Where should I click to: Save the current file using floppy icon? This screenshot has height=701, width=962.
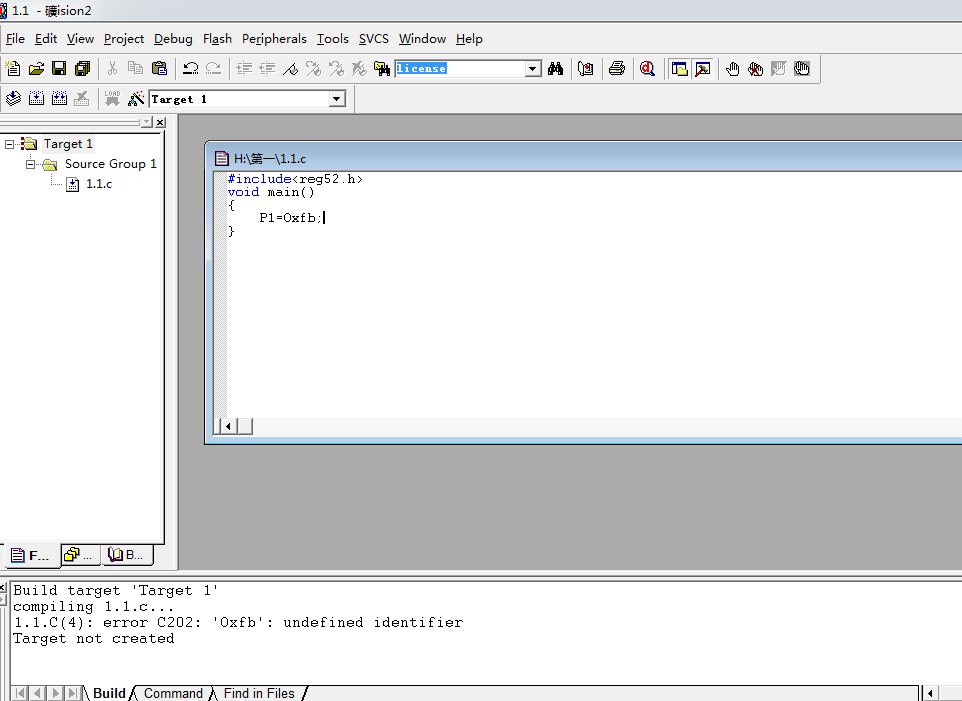[59, 69]
